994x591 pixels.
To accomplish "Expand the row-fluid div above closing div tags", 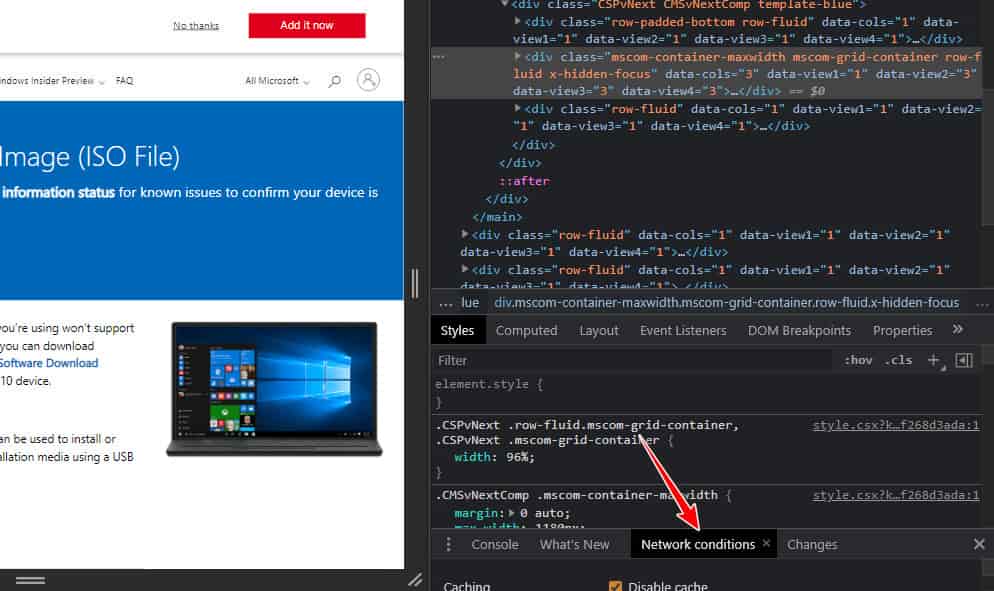I will click(x=518, y=108).
